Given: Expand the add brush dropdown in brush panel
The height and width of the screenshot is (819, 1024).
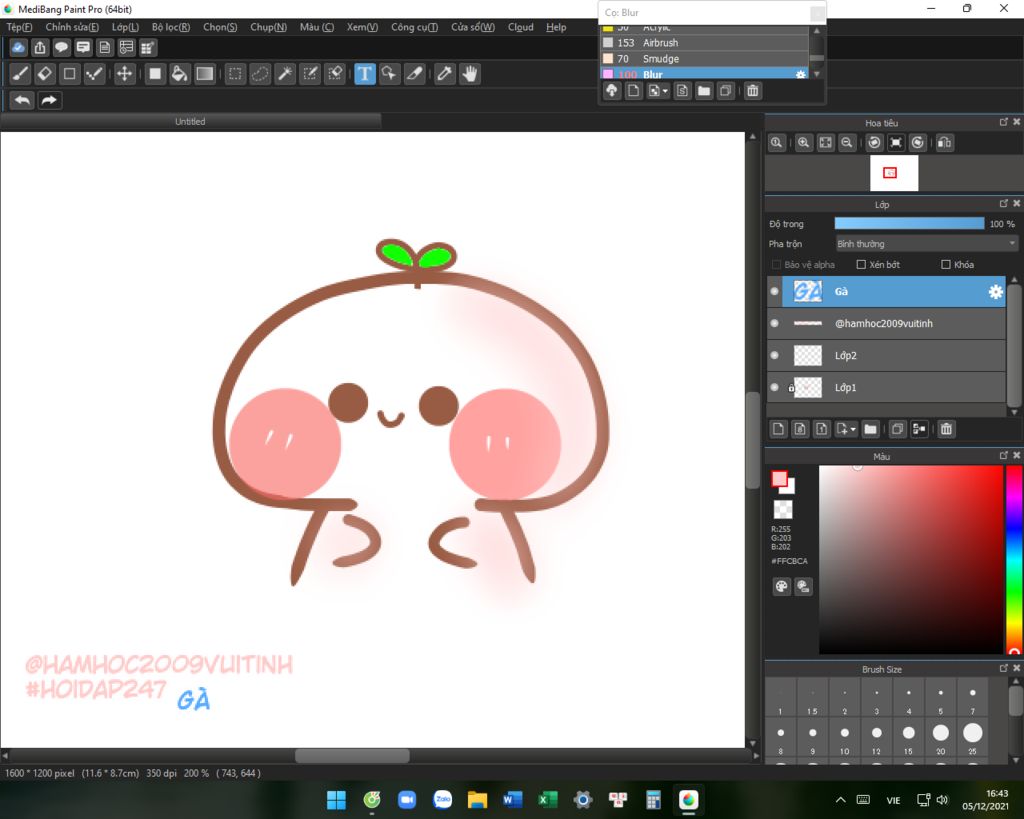Looking at the screenshot, I should click(x=665, y=91).
